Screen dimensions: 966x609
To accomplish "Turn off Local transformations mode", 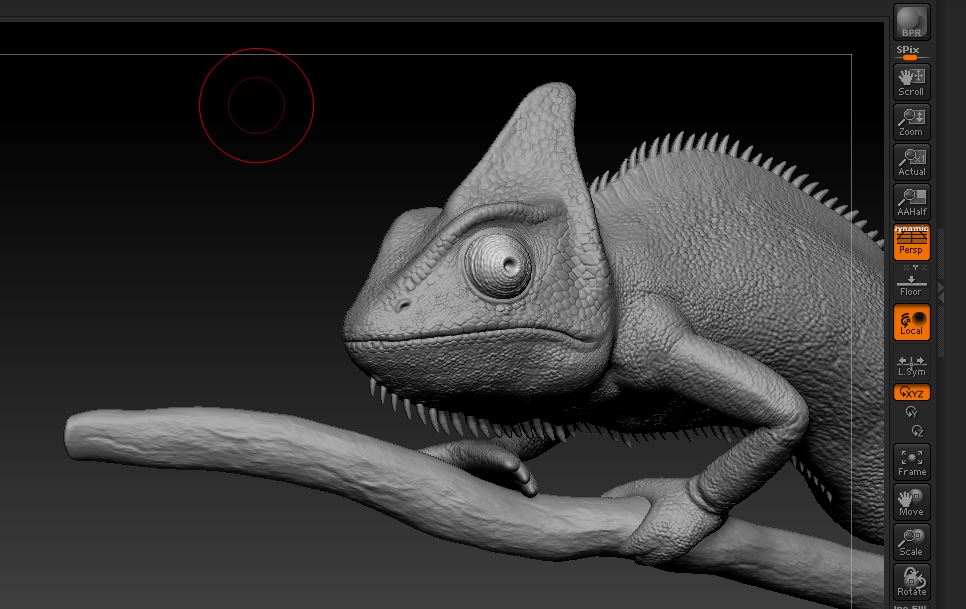I will (x=912, y=322).
